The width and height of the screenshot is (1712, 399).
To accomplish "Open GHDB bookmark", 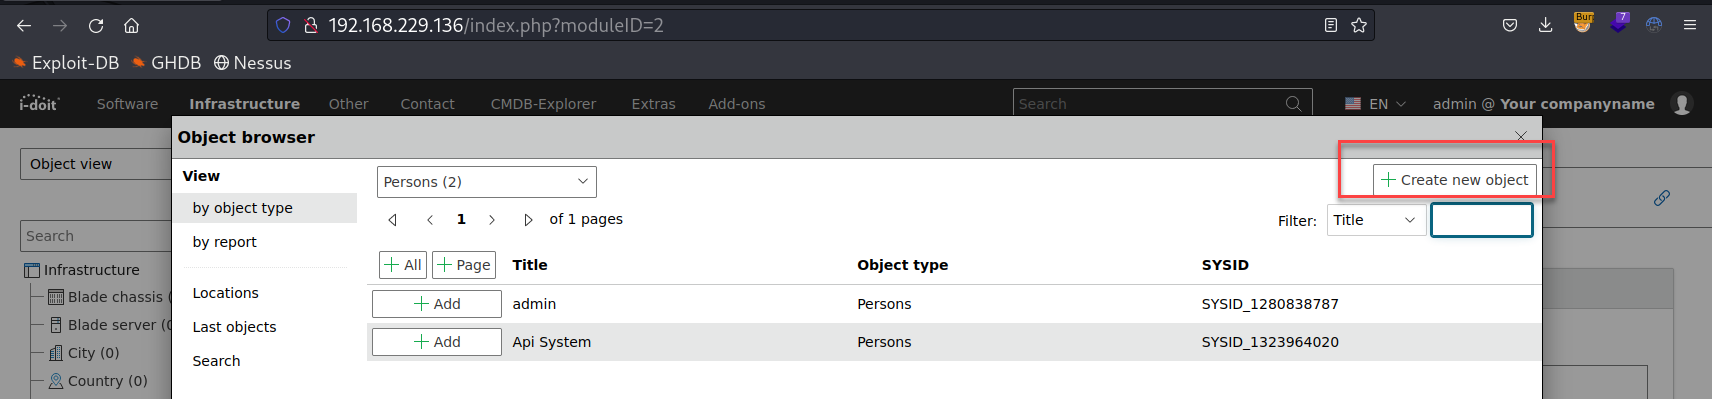I will pos(167,63).
